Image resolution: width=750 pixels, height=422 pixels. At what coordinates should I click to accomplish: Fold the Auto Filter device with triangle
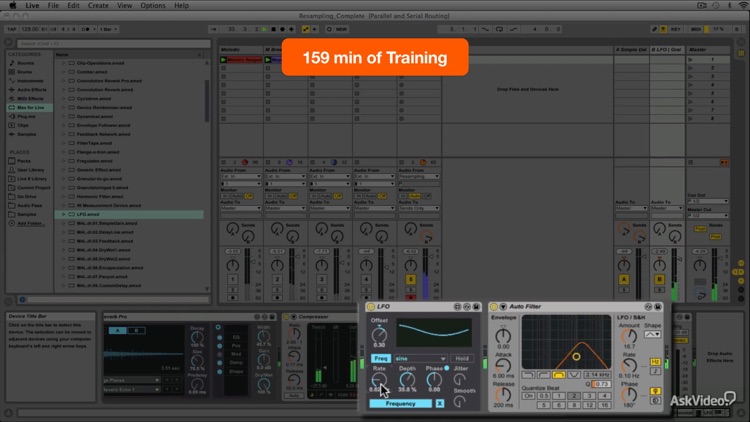click(503, 307)
